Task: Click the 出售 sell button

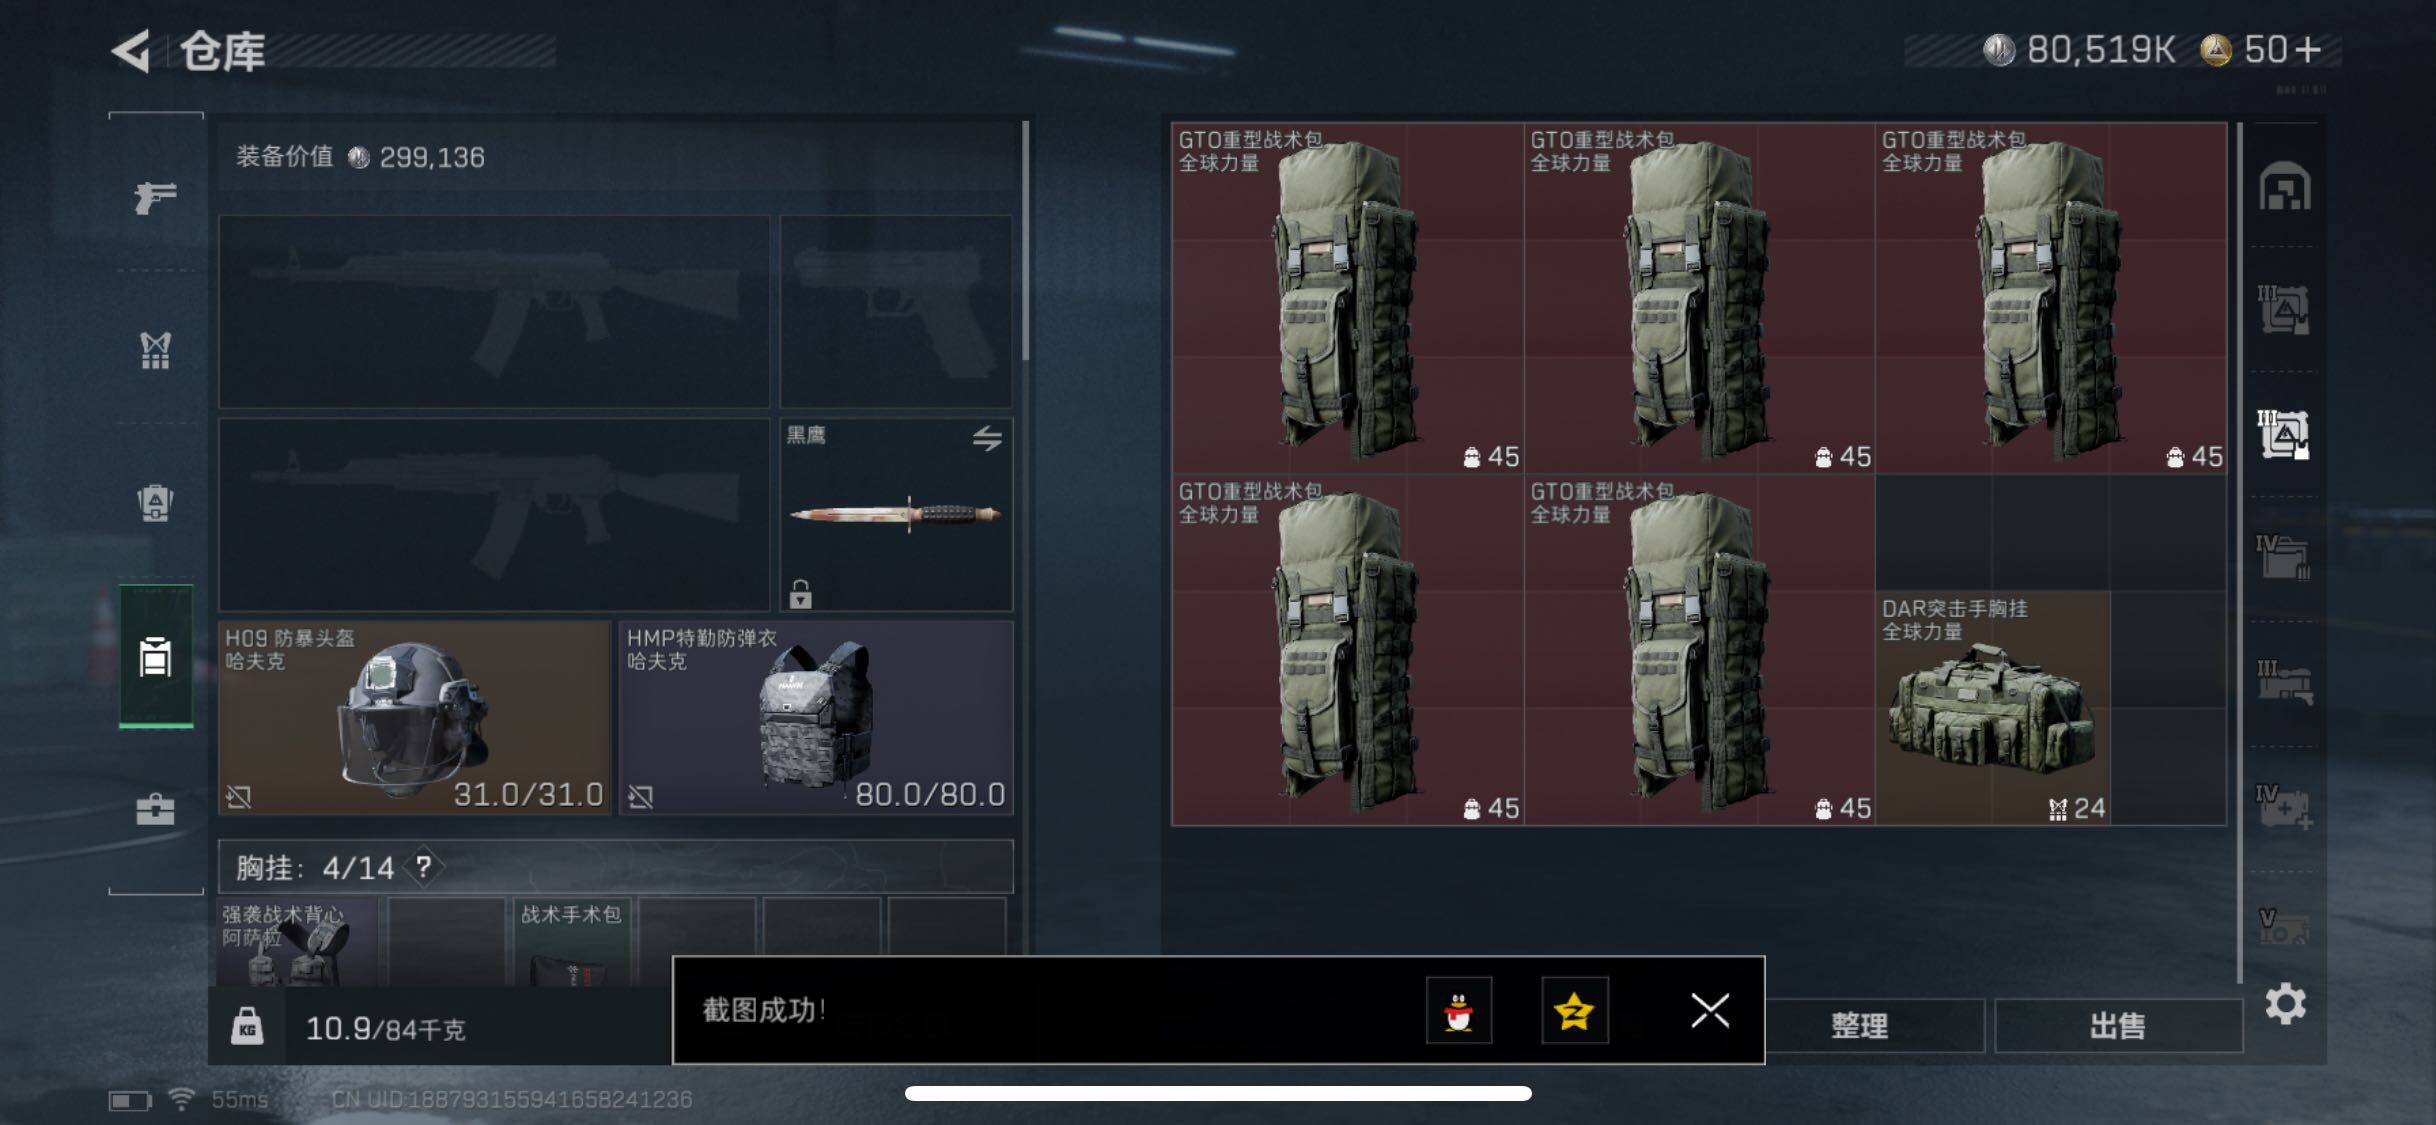Action: [x=2118, y=1025]
